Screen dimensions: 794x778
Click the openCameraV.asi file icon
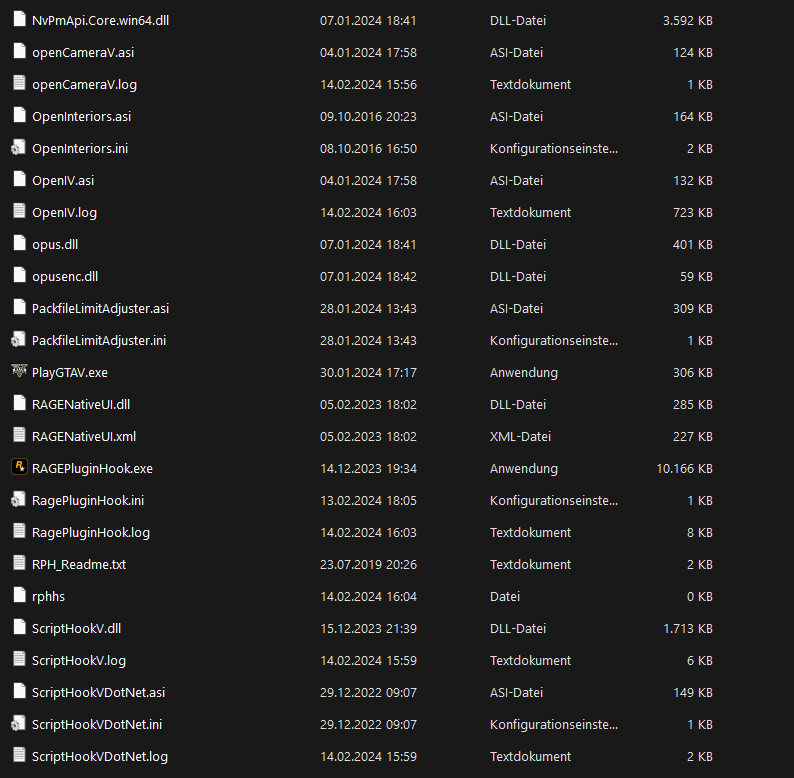(19, 51)
